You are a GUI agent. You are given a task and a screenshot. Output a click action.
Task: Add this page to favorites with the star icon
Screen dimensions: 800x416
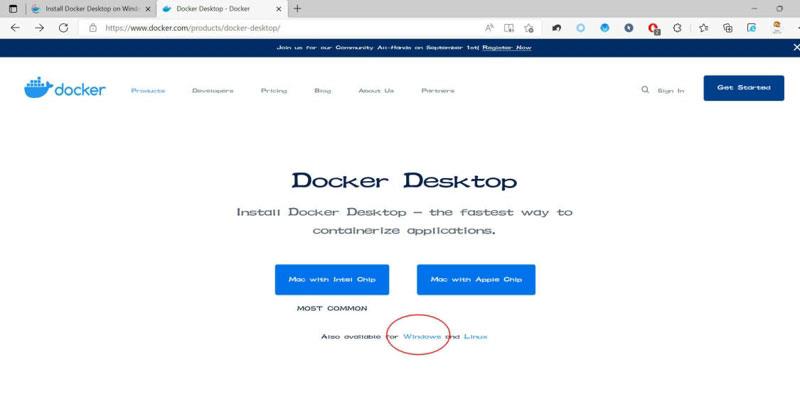529,28
